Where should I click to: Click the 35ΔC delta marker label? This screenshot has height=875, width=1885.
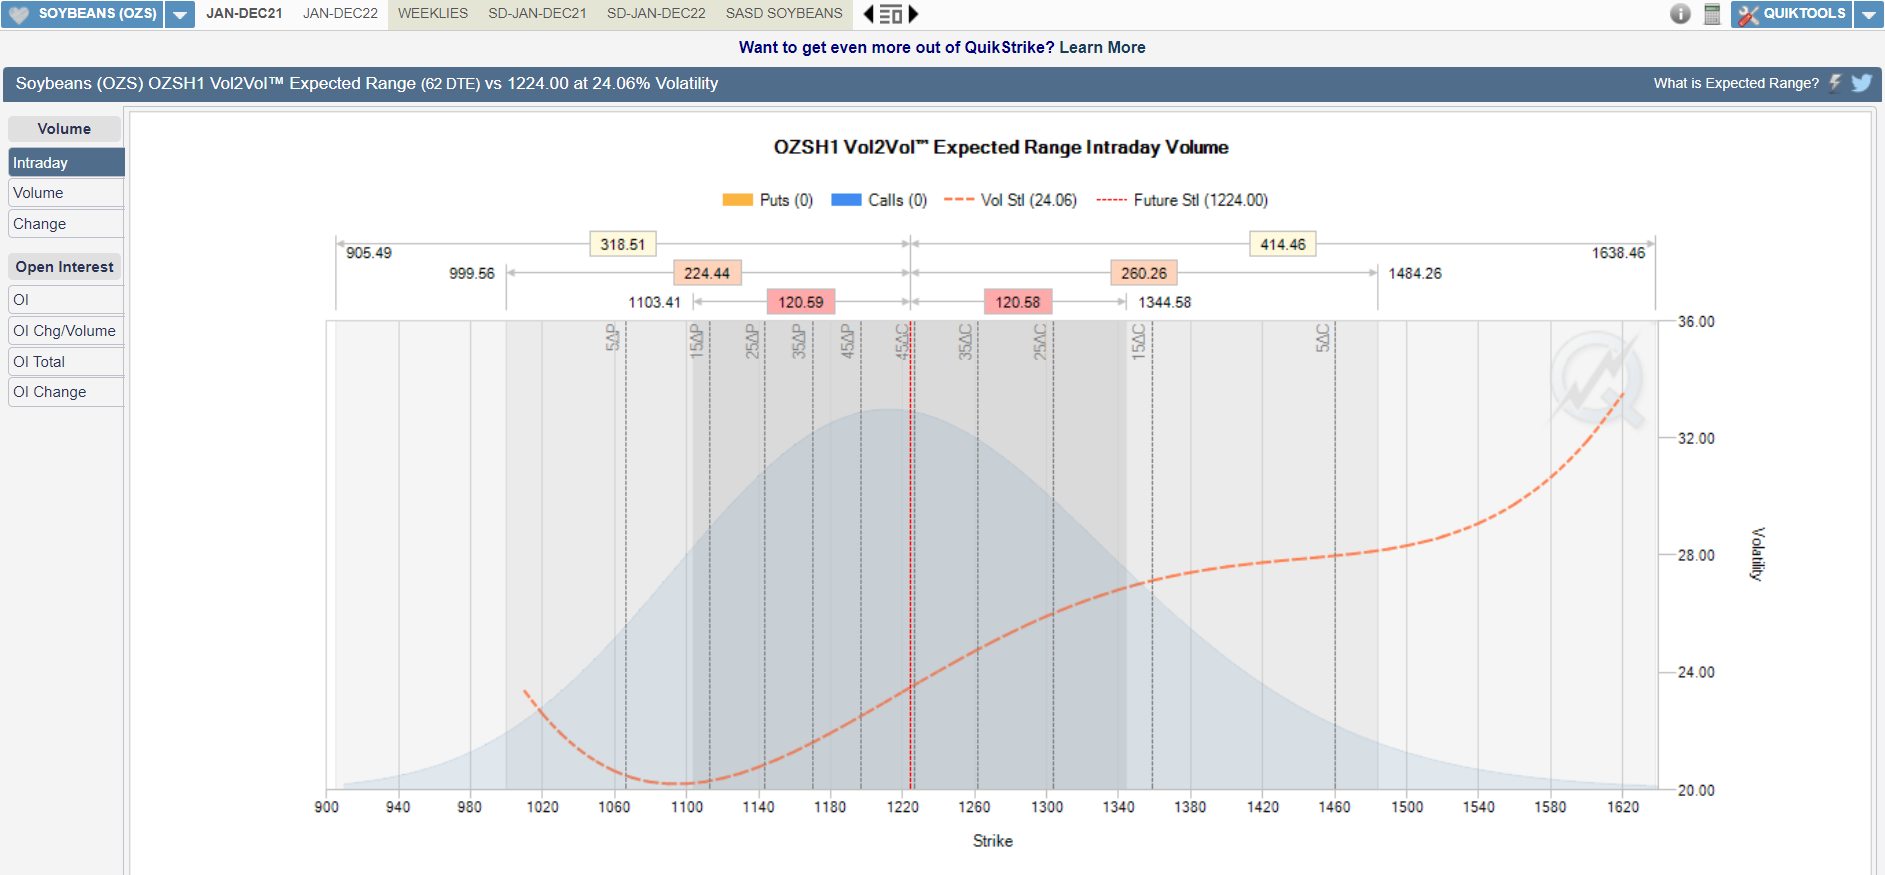click(965, 341)
